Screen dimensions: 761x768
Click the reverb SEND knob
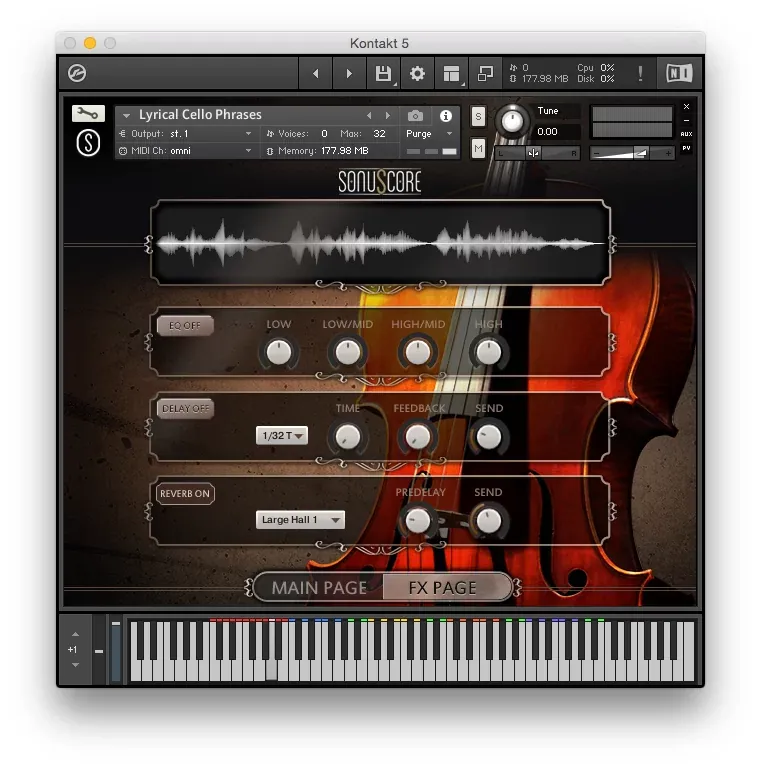(x=488, y=521)
